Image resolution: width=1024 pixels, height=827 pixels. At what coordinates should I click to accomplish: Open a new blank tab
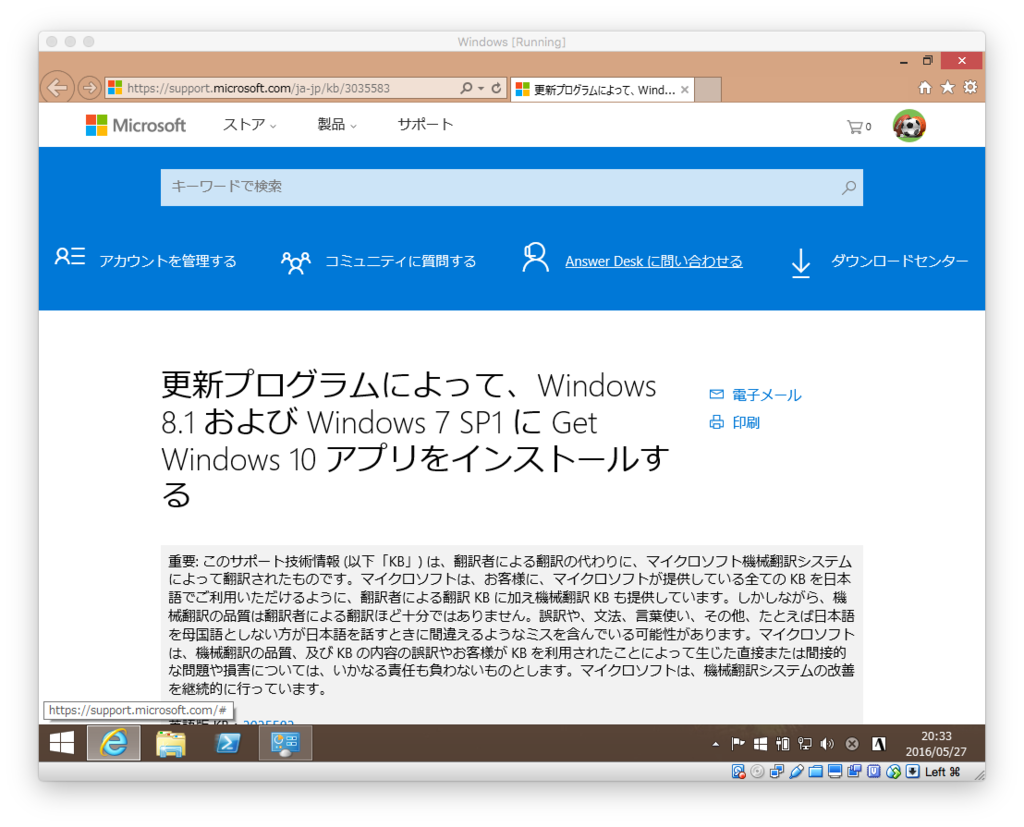(707, 89)
